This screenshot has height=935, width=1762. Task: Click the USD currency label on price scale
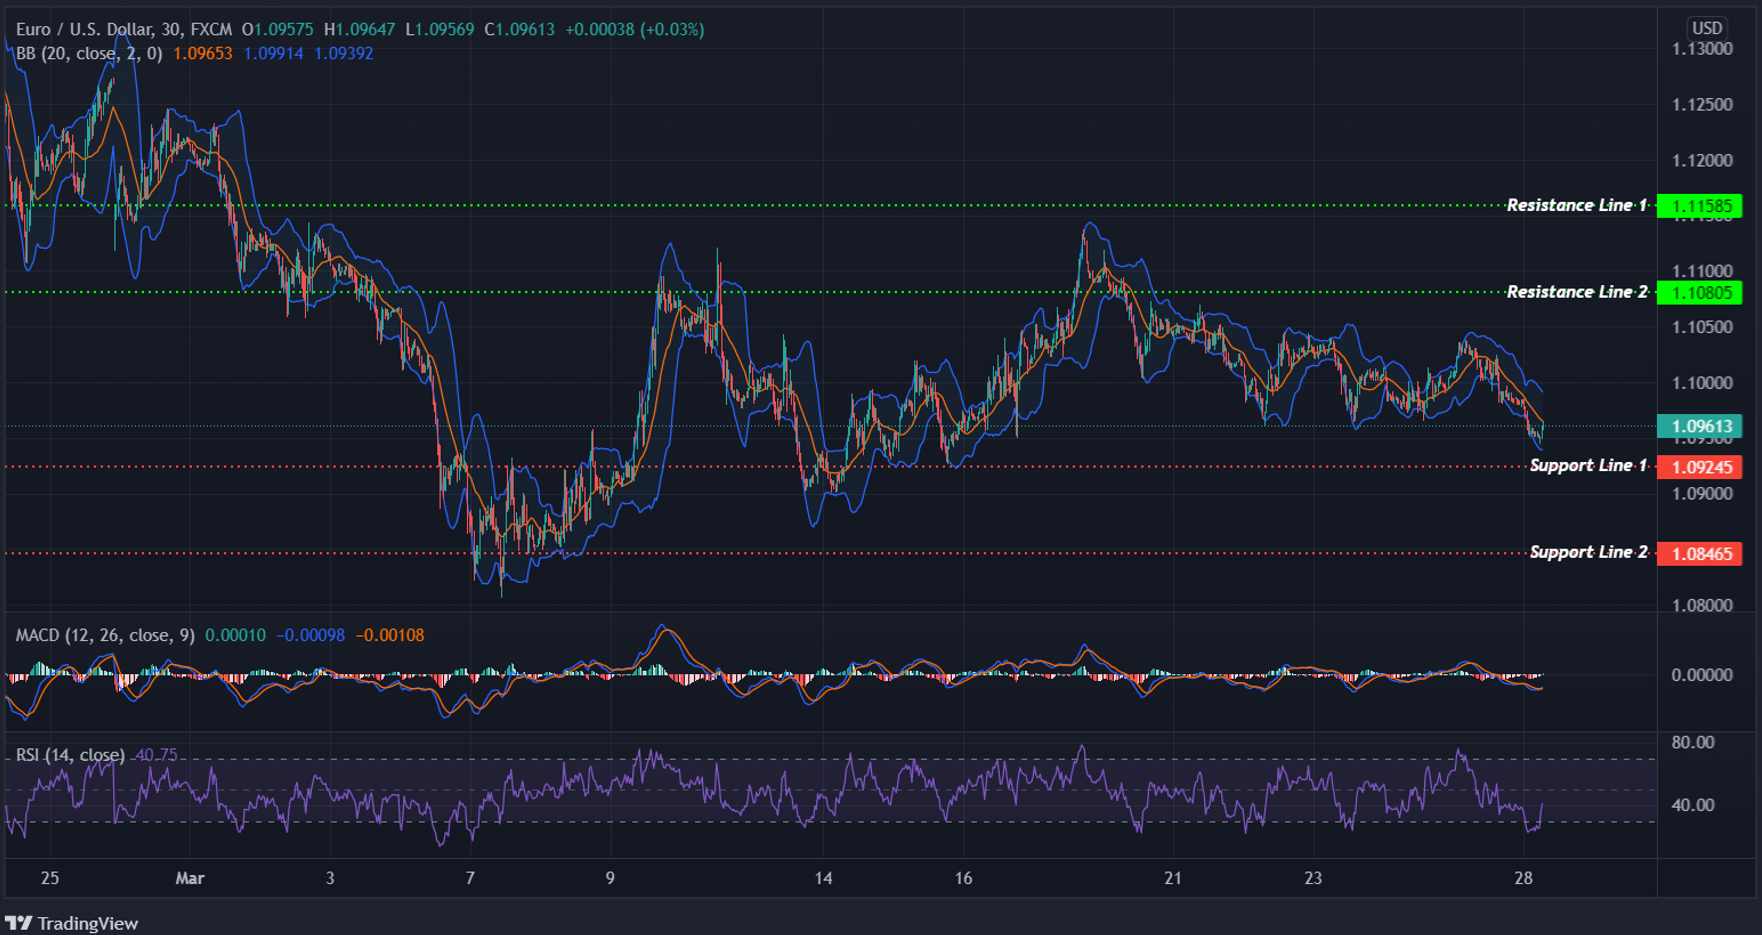coord(1706,28)
